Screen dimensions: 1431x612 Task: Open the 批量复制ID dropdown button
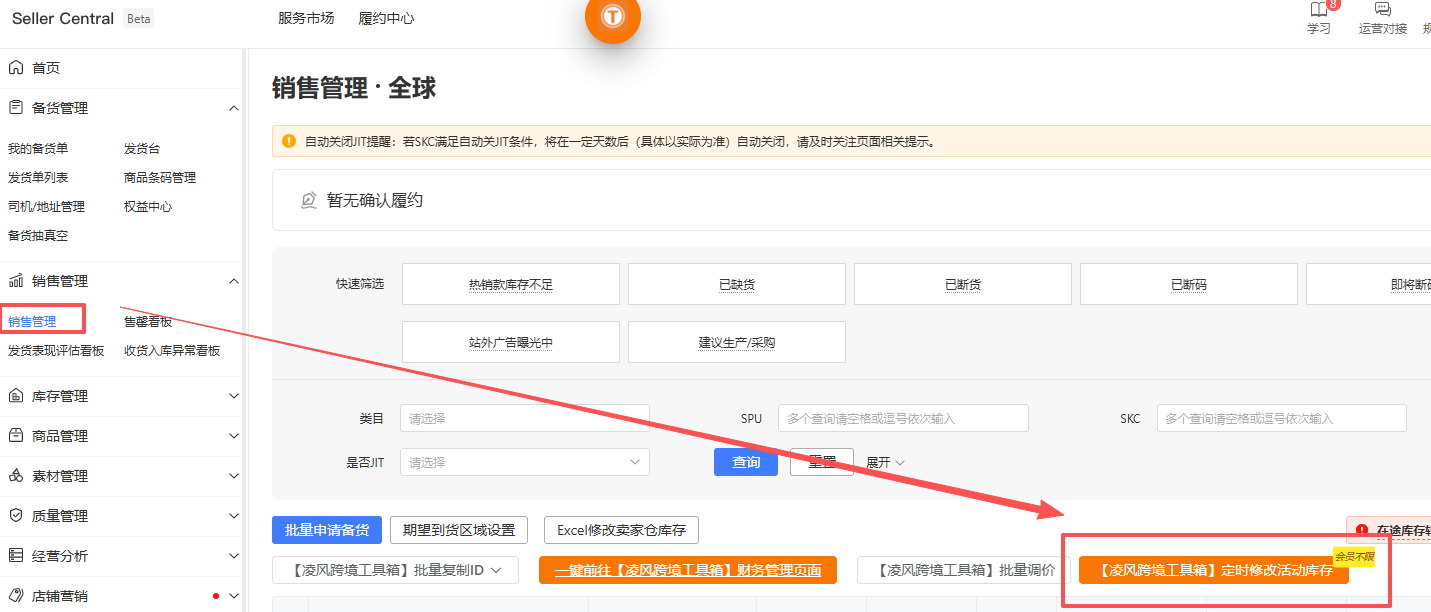pyautogui.click(x=395, y=570)
